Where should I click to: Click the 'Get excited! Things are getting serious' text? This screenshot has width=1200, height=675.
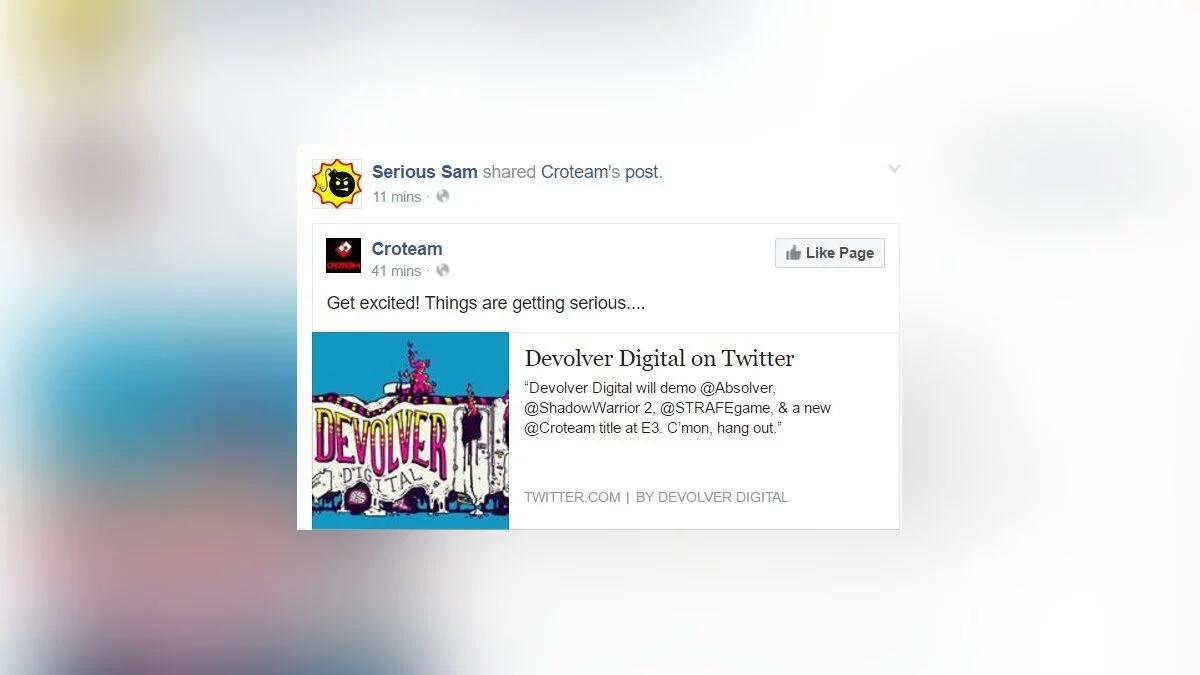tap(486, 303)
